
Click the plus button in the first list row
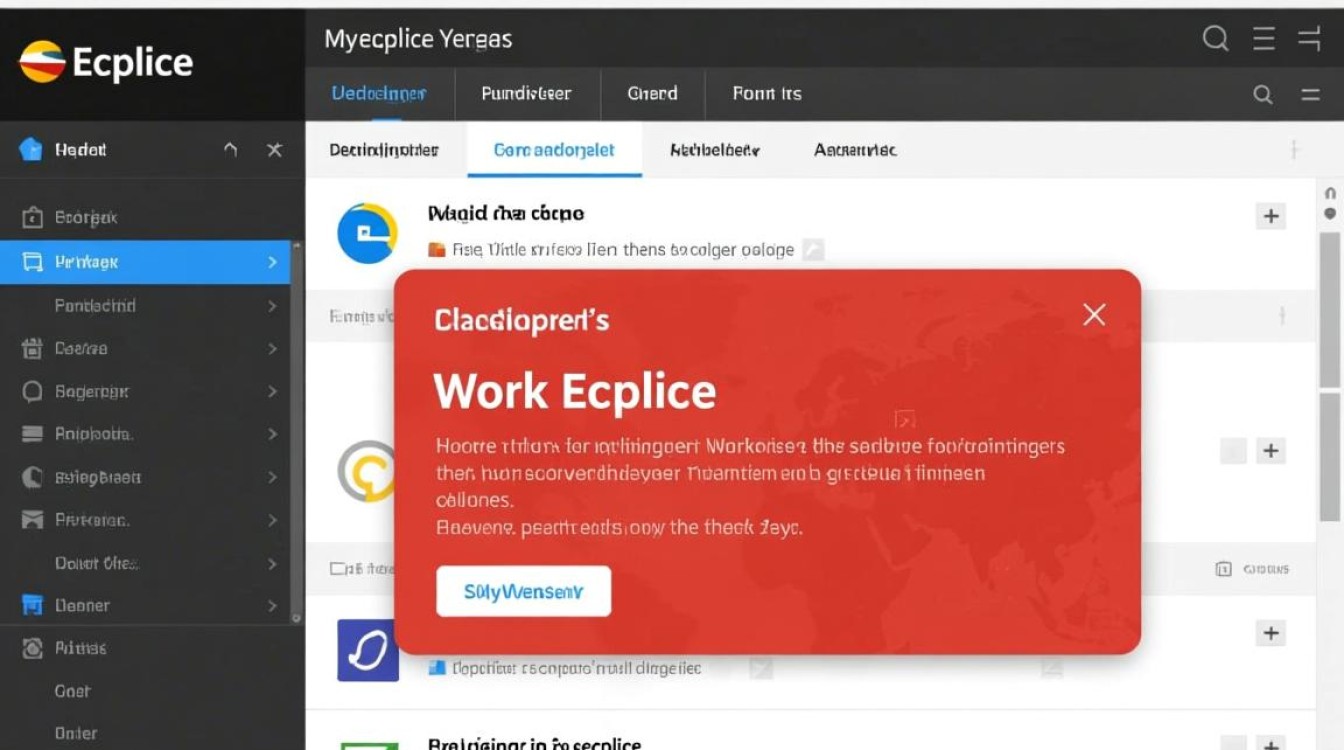click(1270, 216)
